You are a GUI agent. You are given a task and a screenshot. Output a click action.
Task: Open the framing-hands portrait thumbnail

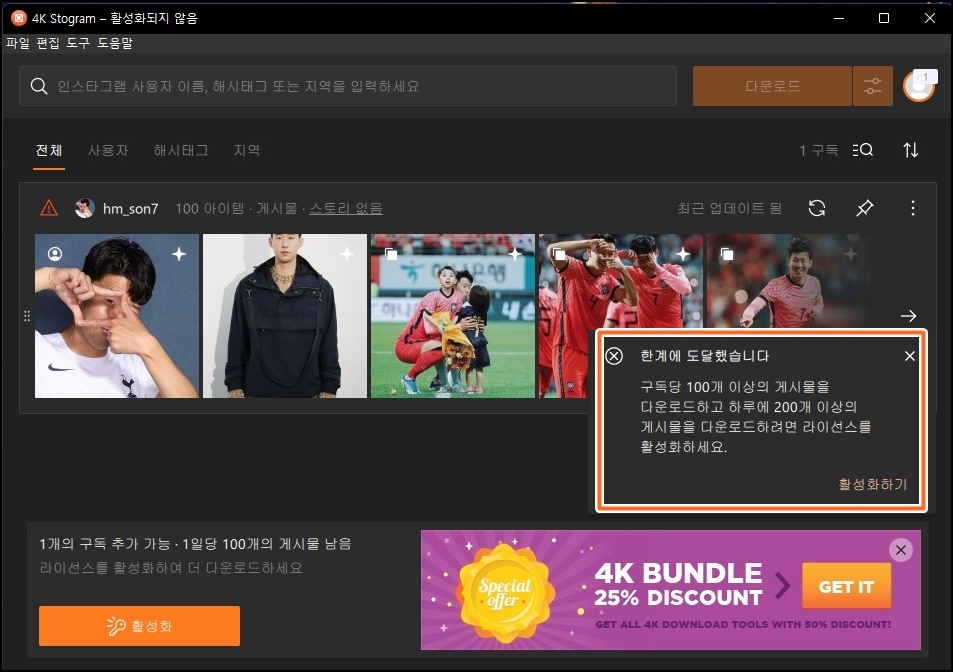(x=117, y=316)
